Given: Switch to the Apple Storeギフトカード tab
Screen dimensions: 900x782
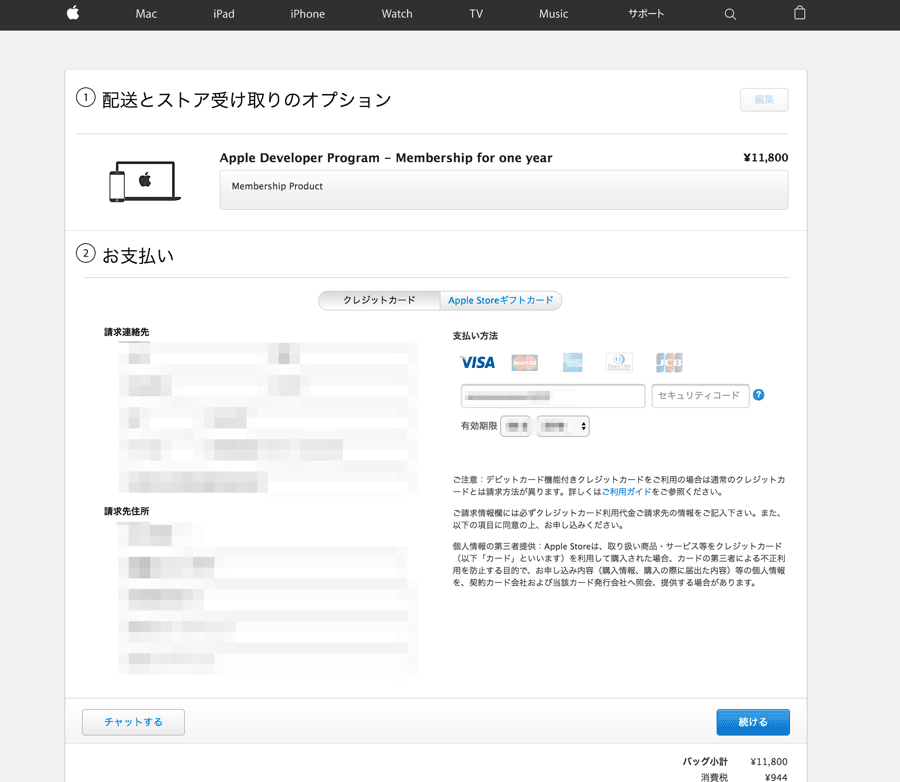Looking at the screenshot, I should pos(501,300).
